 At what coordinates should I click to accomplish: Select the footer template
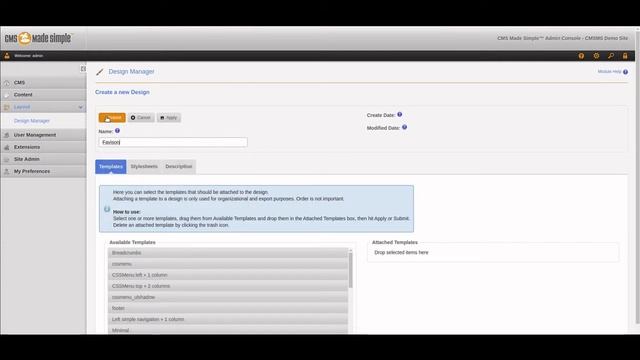coord(228,308)
